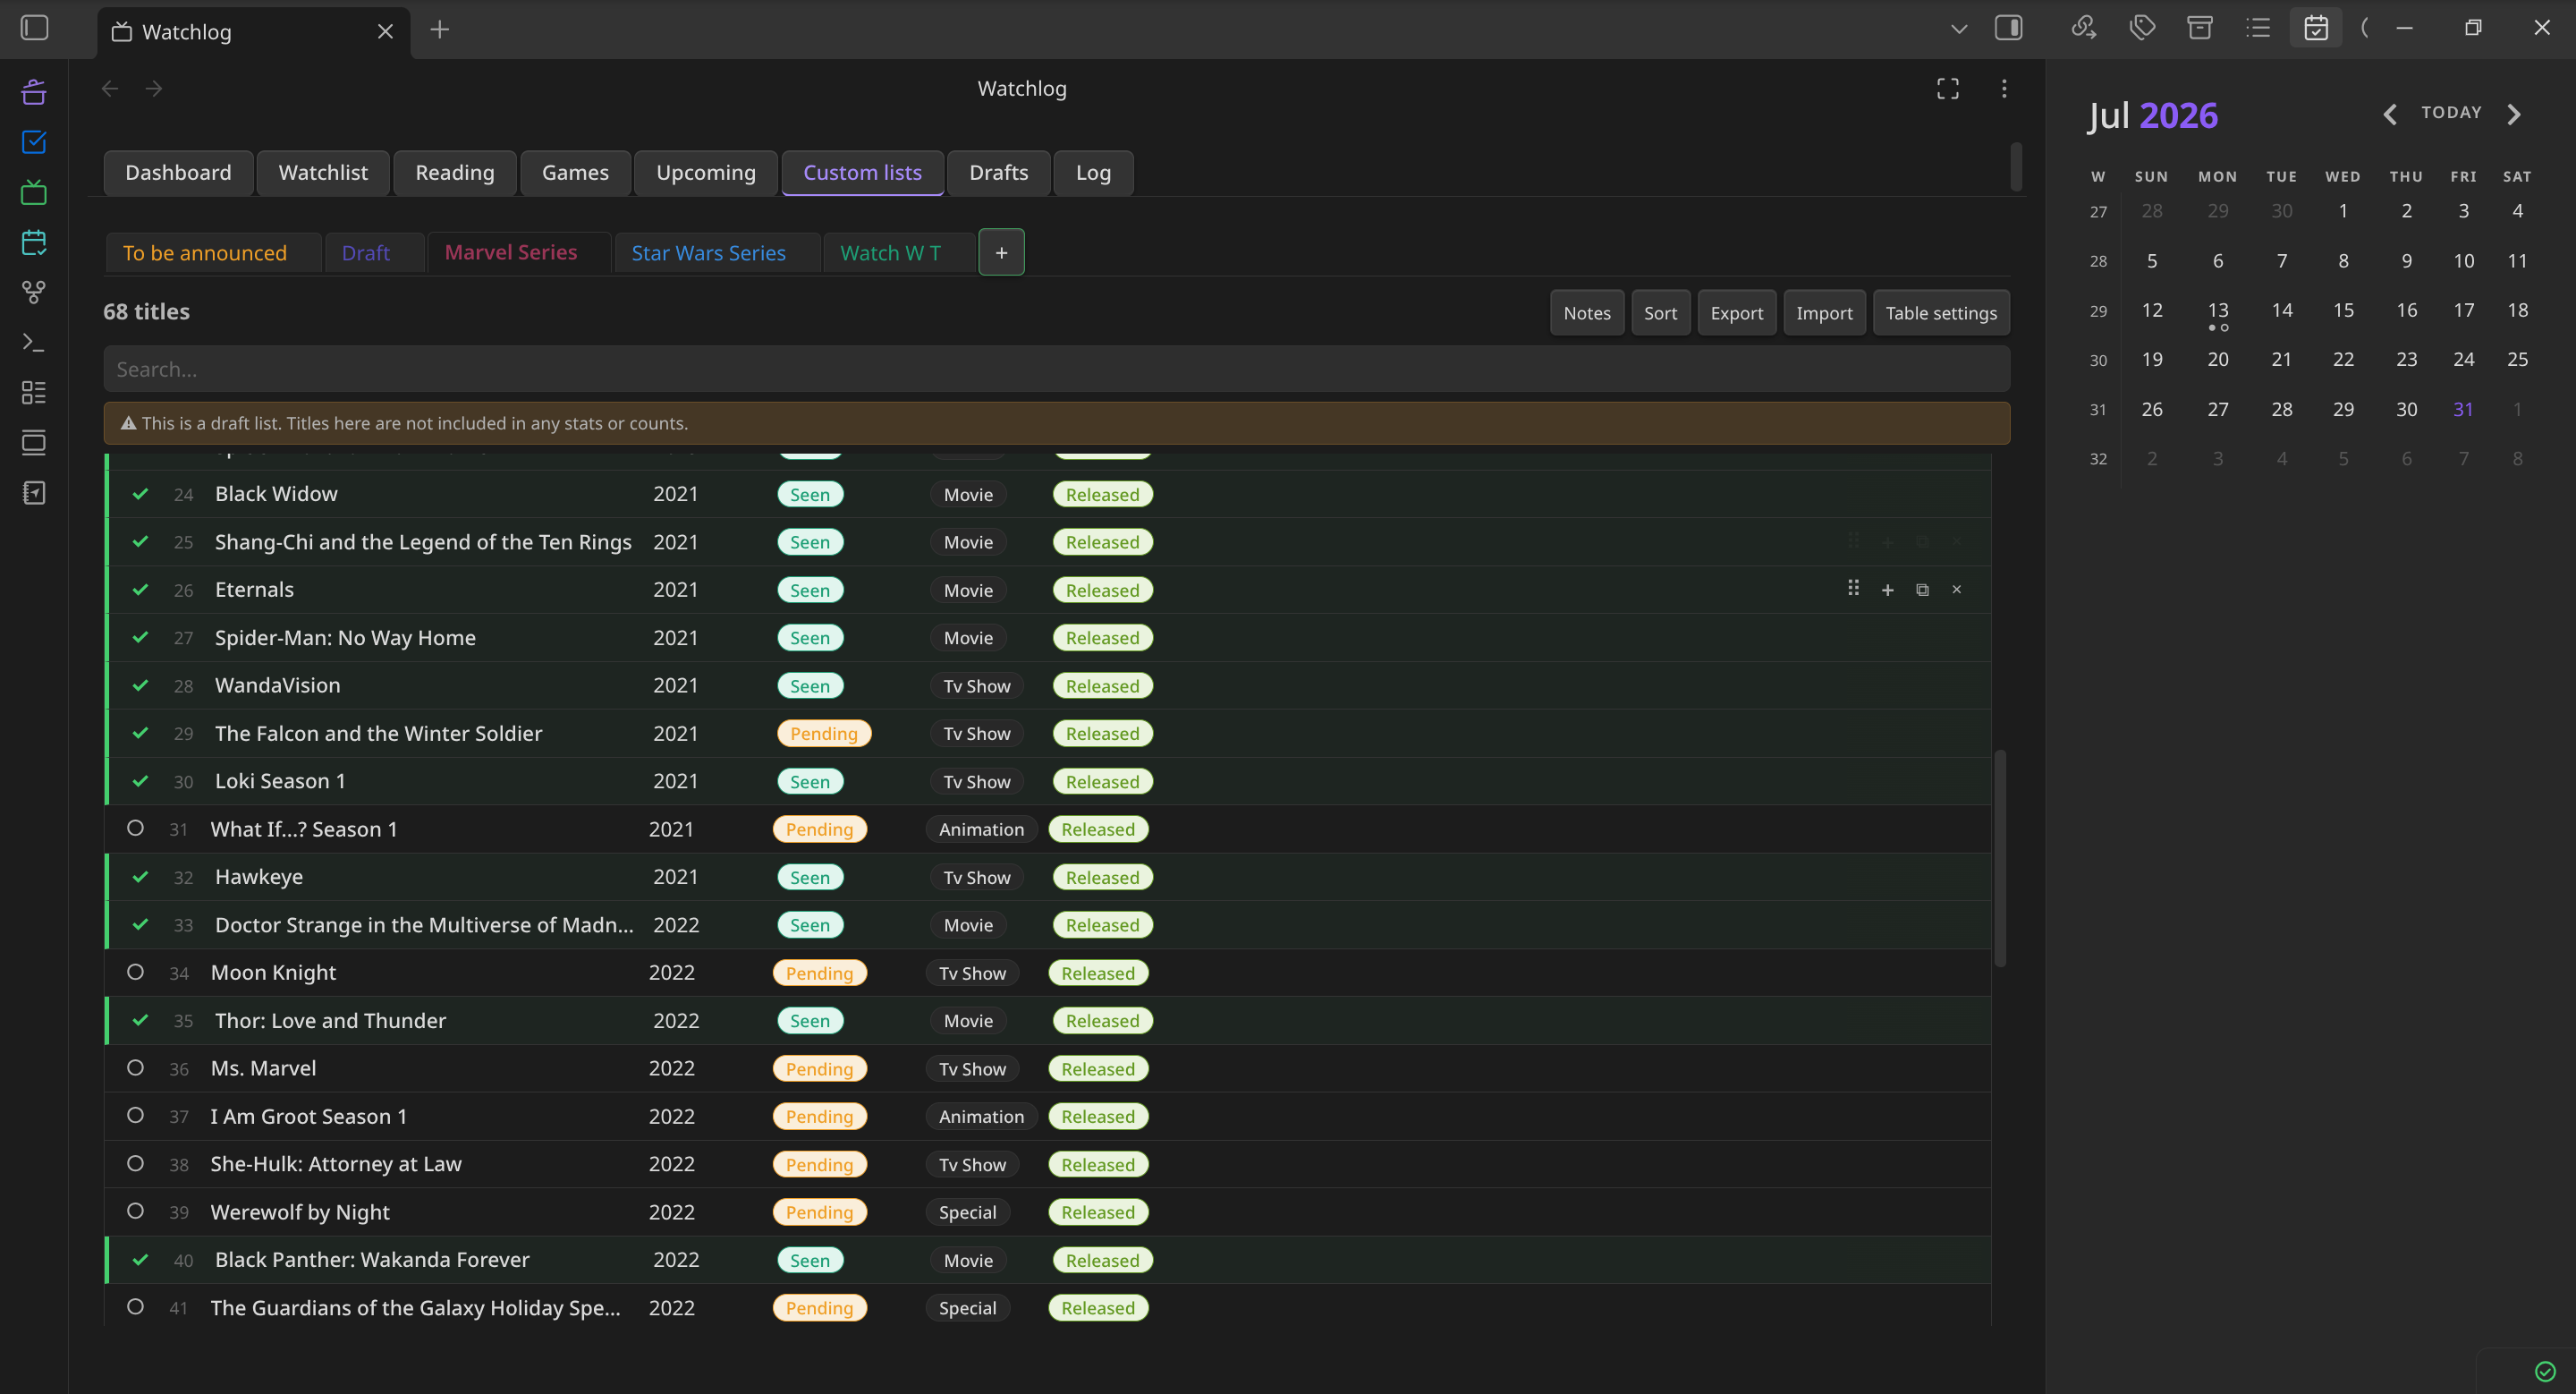
Task: Open the Games tab
Action: click(575, 172)
